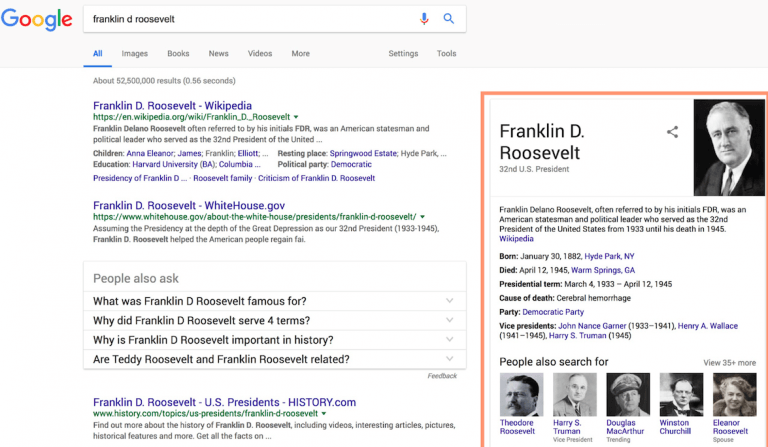Open Eleanor Roosevelt name link
Screen dimensions: 768x447
[x=730, y=427]
